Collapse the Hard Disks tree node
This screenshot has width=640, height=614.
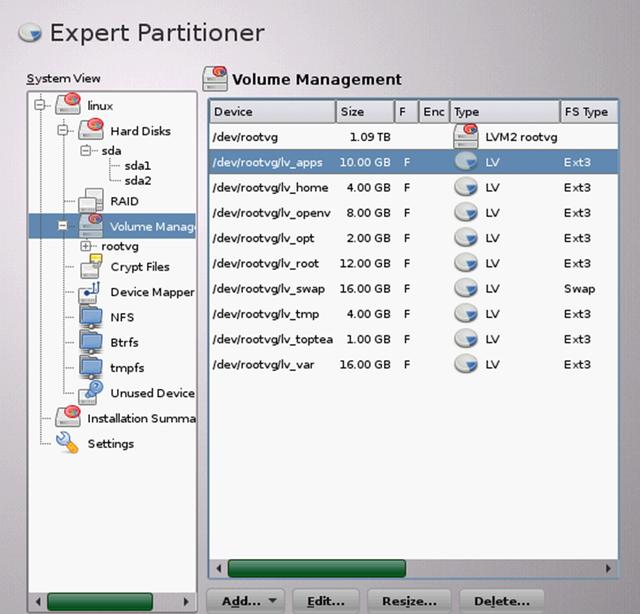tap(62, 130)
